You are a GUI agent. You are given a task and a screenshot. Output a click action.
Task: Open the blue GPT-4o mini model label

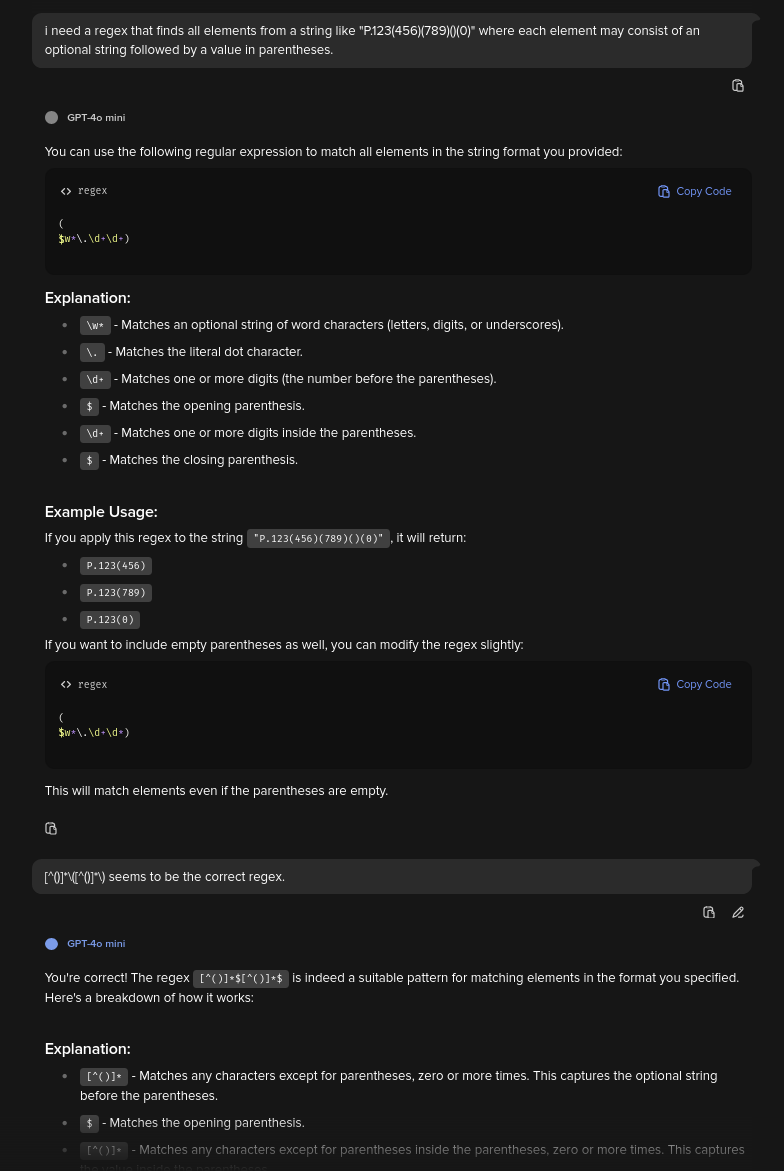tap(96, 944)
